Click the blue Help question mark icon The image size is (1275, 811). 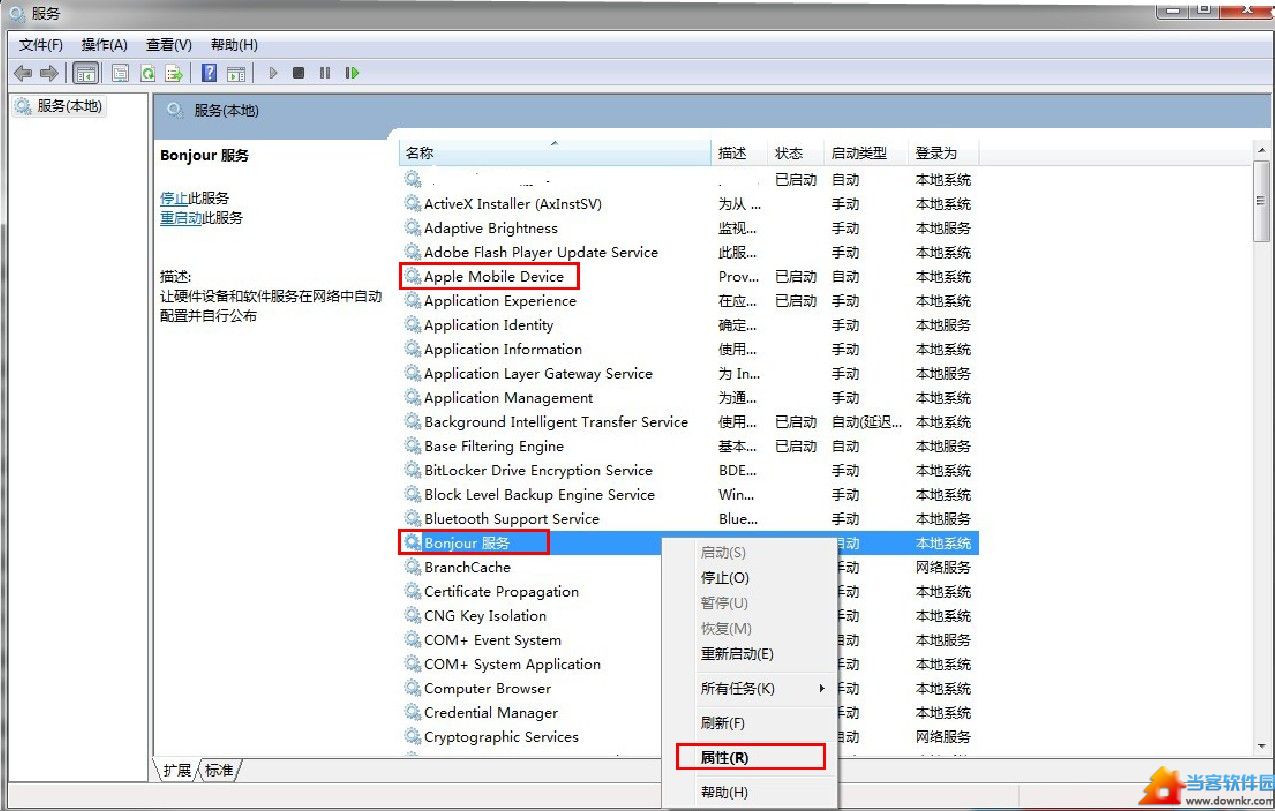pyautogui.click(x=209, y=73)
